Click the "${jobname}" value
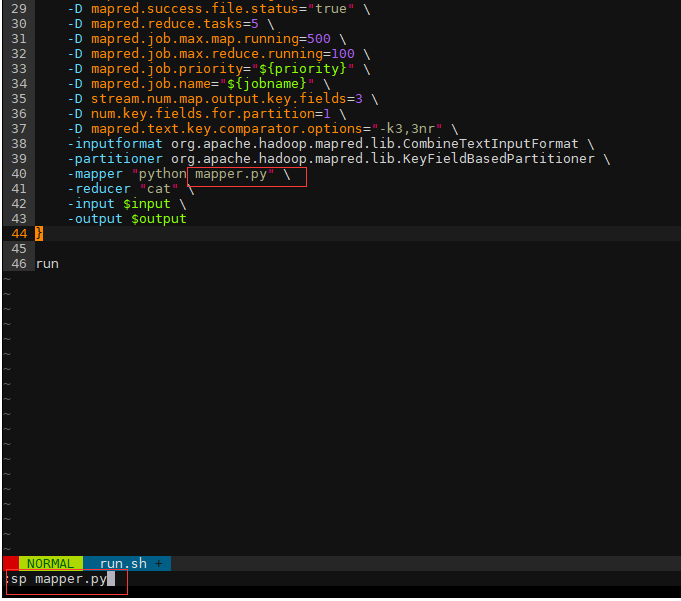The height and width of the screenshot is (601, 681). pyautogui.click(x=267, y=84)
